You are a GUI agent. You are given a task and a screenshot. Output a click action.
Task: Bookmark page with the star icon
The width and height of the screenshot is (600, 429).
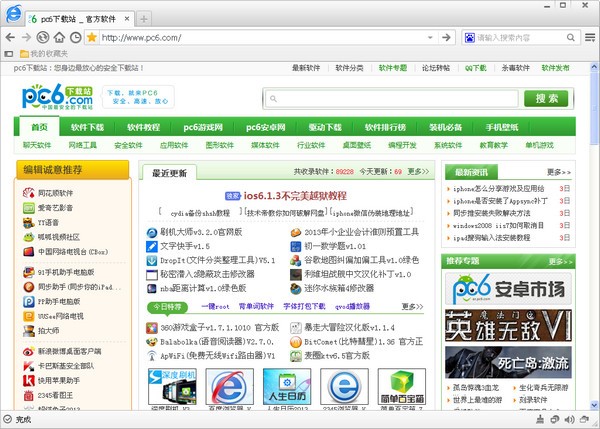(92, 37)
